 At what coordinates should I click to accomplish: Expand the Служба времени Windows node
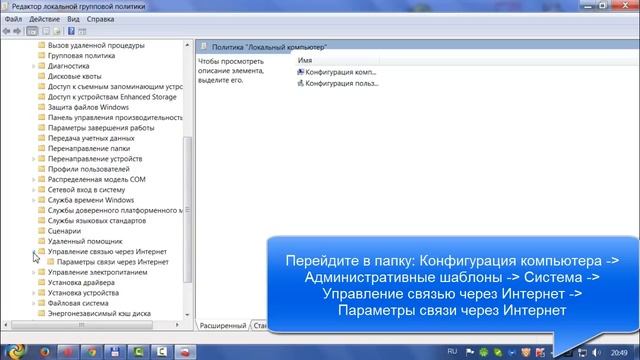tap(33, 200)
